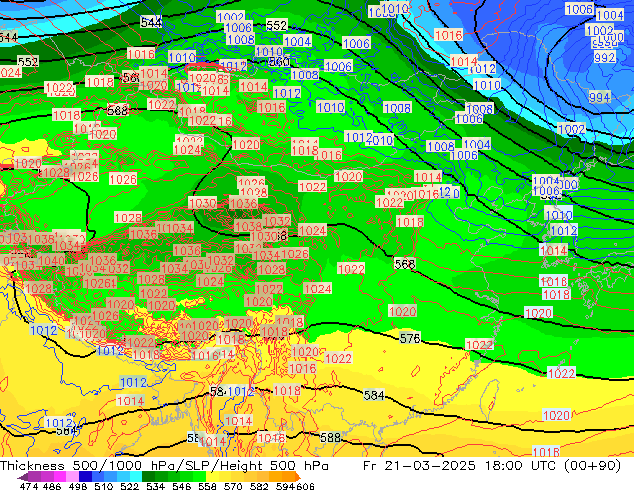The image size is (634, 490).
Task: Click legend value '546'
Action: [x=181, y=486]
